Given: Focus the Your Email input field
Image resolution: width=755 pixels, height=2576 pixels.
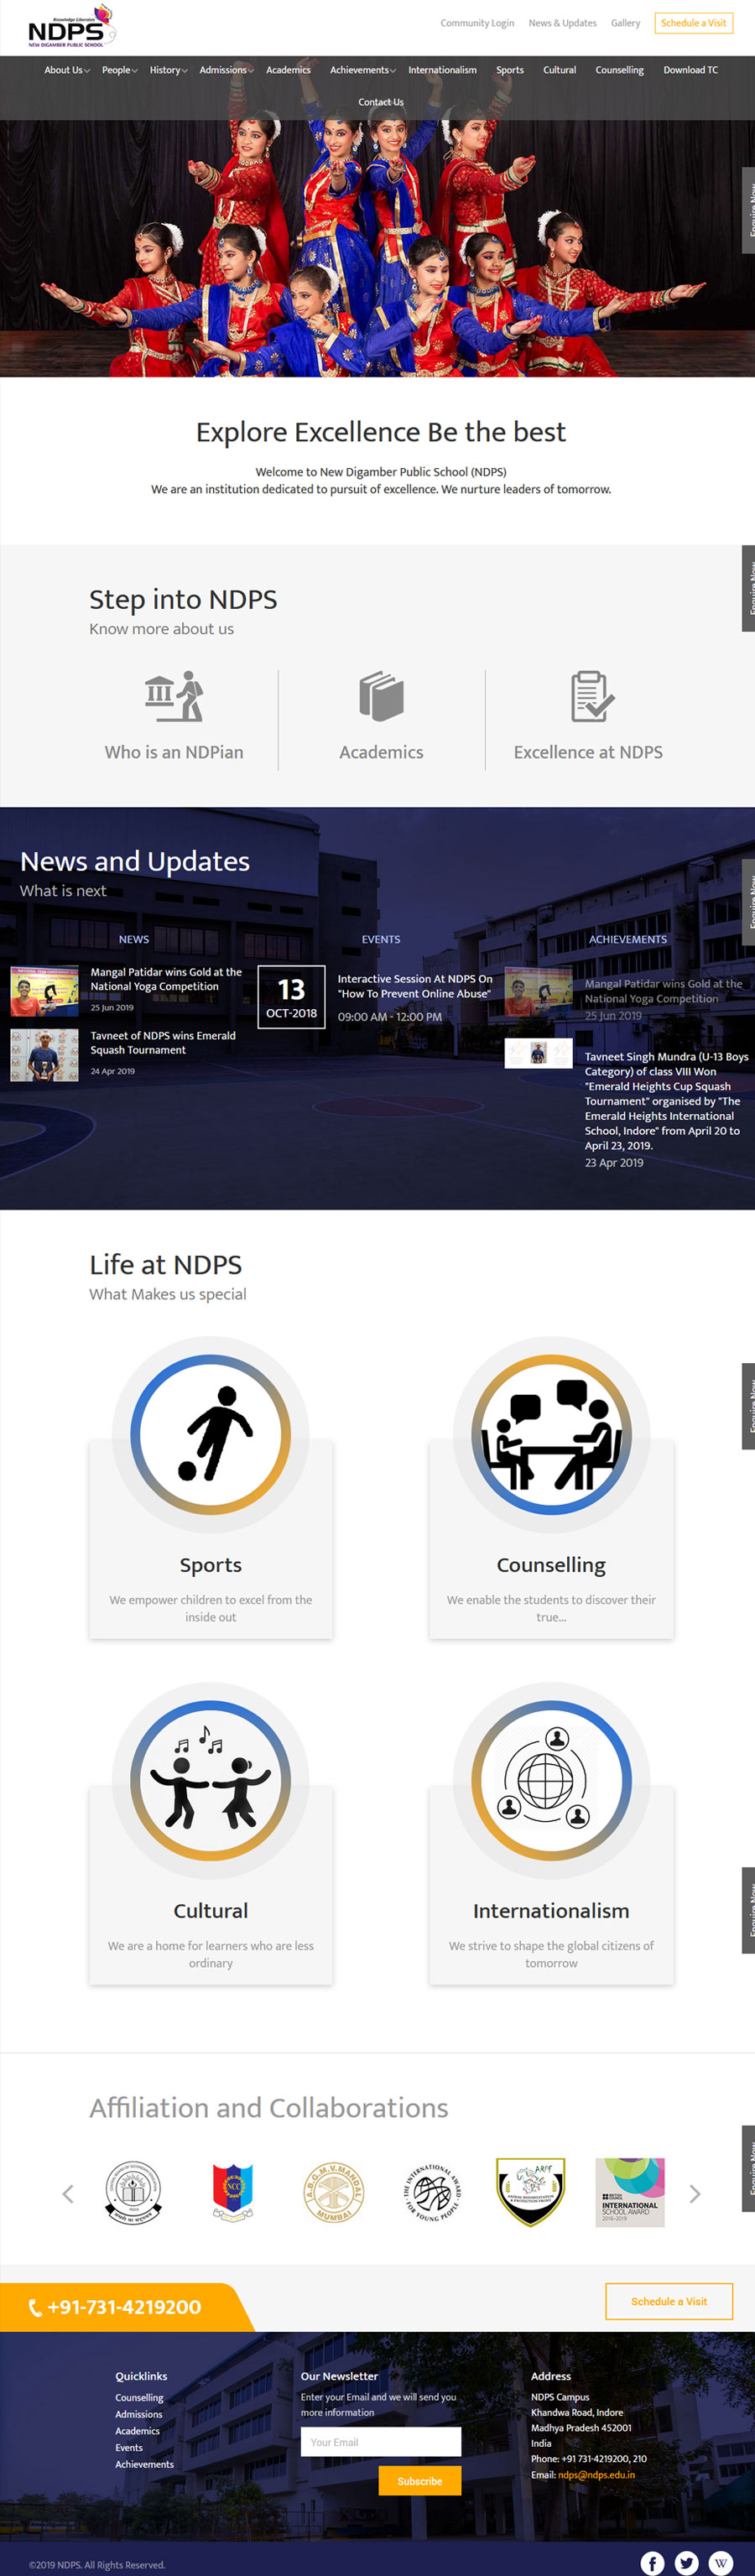Looking at the screenshot, I should tap(381, 2441).
